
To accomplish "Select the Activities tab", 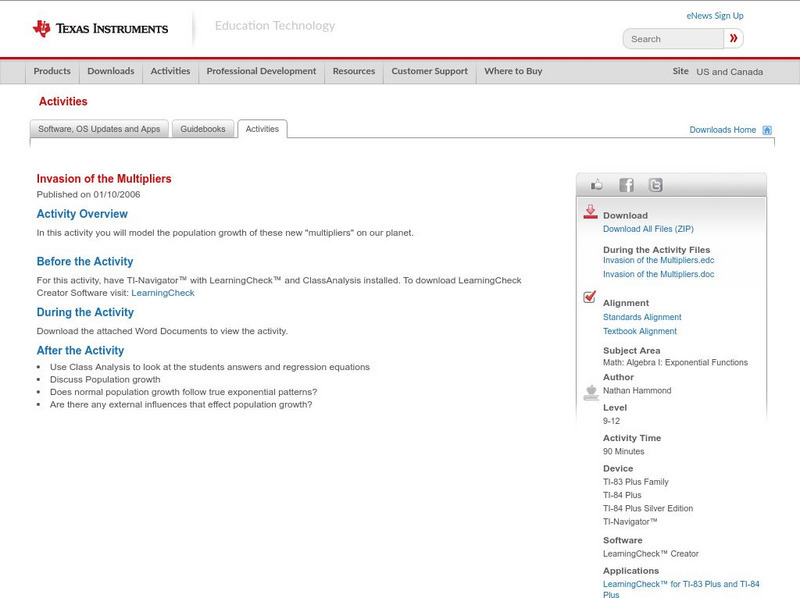I will point(262,129).
